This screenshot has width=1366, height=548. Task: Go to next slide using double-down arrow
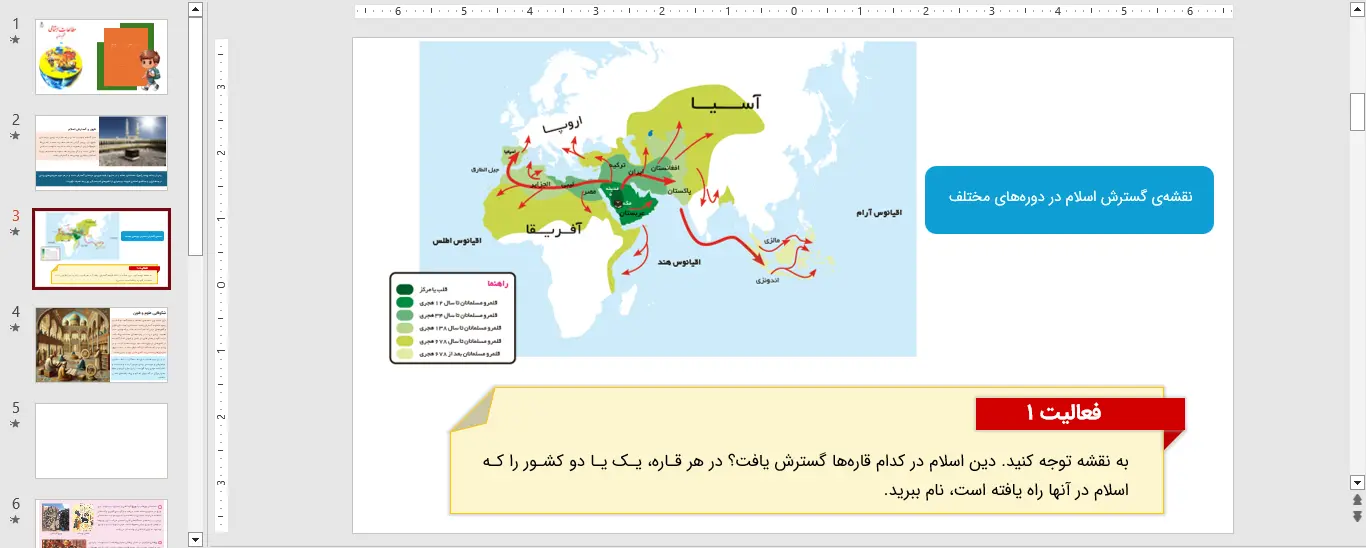pyautogui.click(x=1357, y=516)
